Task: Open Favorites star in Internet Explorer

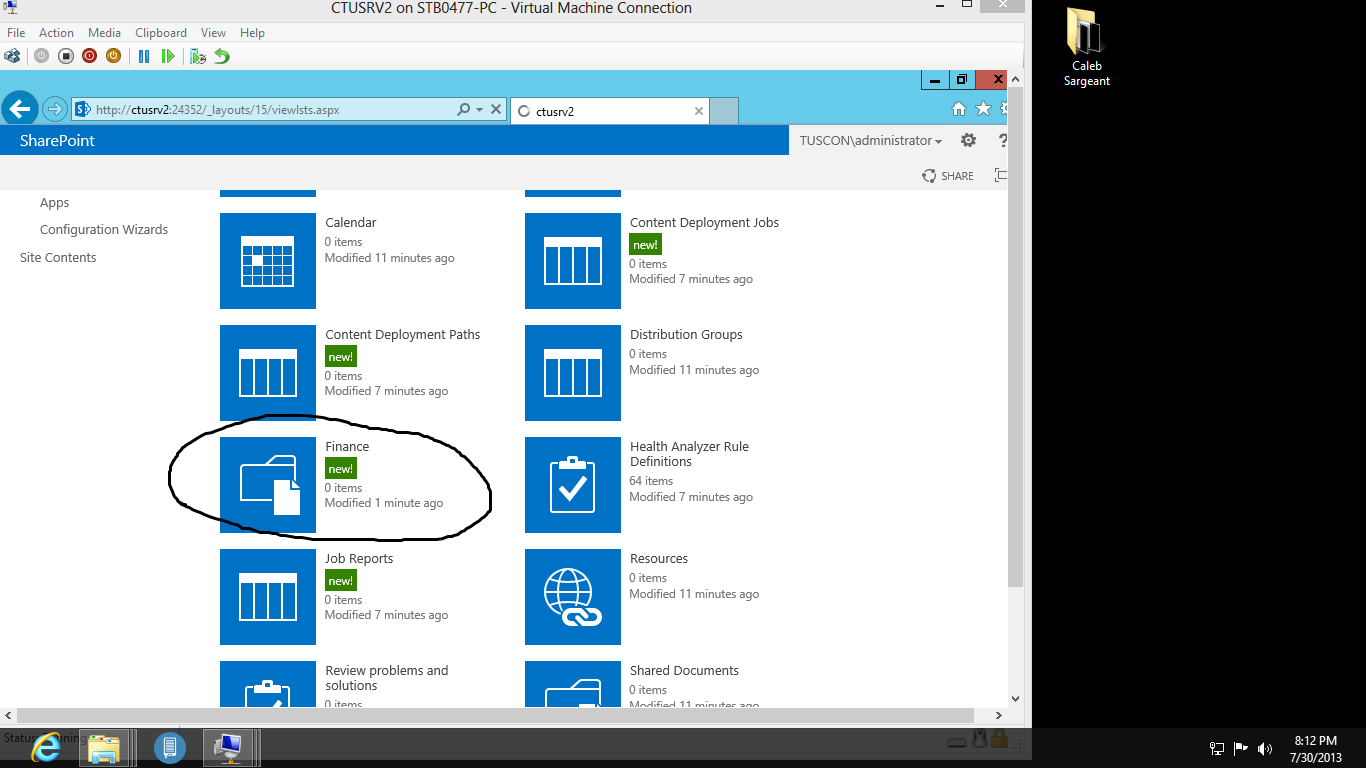Action: click(x=983, y=109)
